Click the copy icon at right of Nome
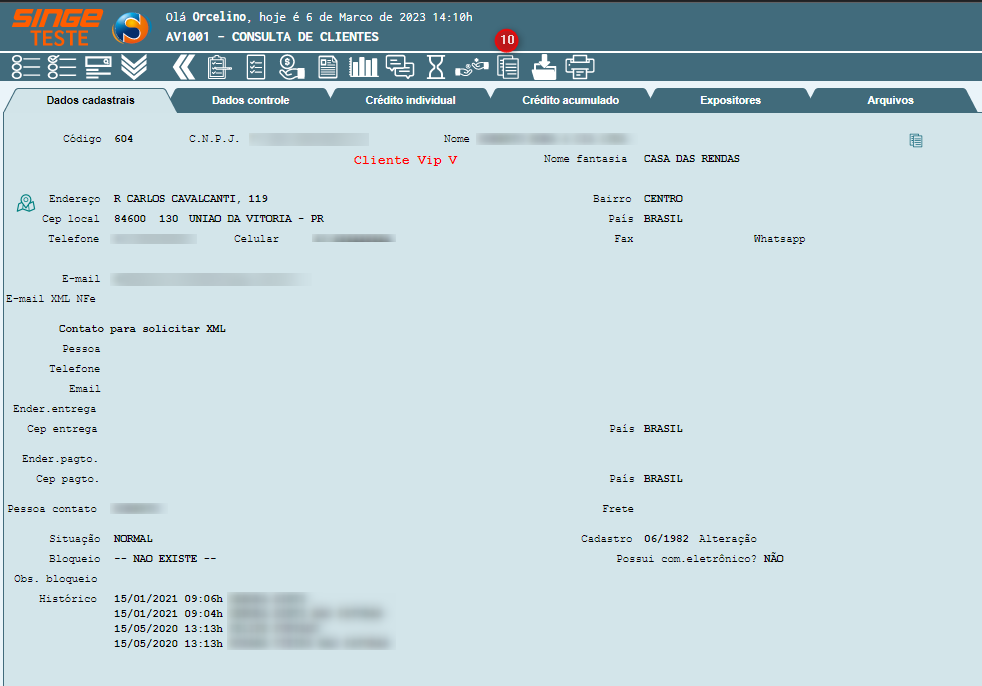This screenshot has height=686, width=982. click(x=915, y=141)
